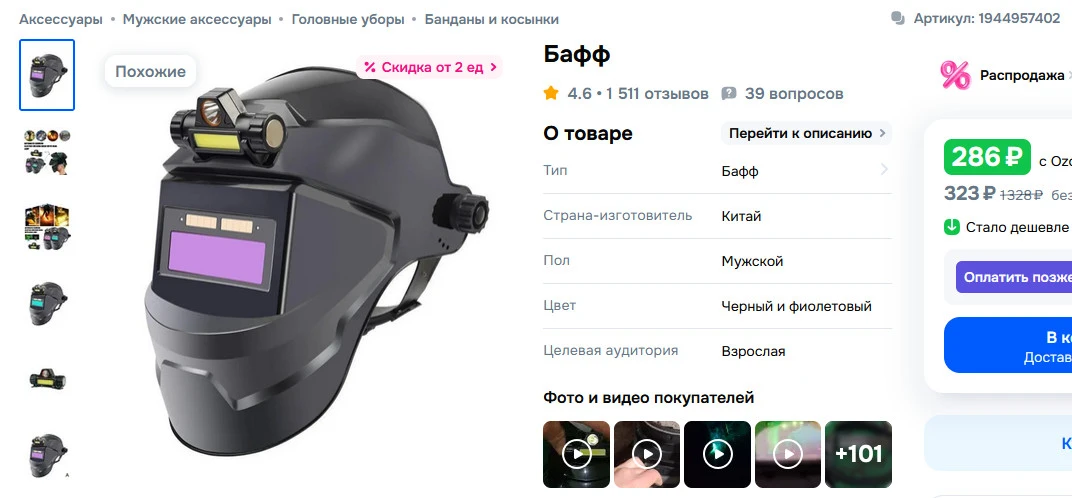Viewport: 1072px width, 498px height.
Task: Play the first customer video
Action: pos(576,454)
